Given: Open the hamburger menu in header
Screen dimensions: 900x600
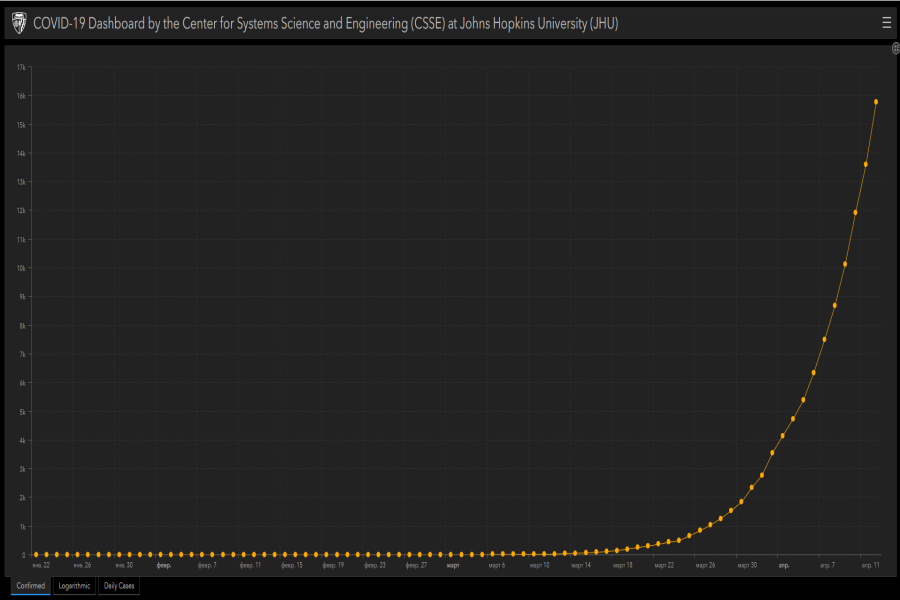Looking at the screenshot, I should [x=886, y=22].
